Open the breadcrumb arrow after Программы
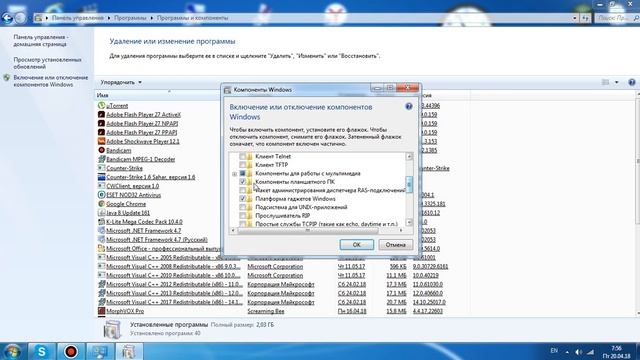 point(151,18)
